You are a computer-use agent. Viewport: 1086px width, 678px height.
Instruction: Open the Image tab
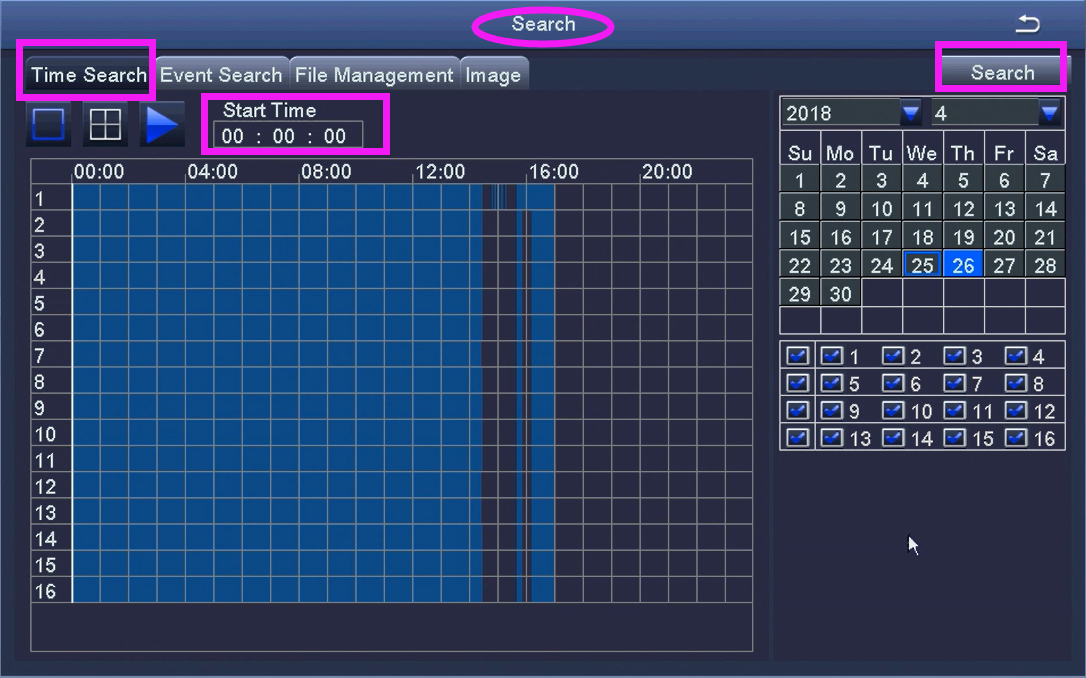point(493,74)
